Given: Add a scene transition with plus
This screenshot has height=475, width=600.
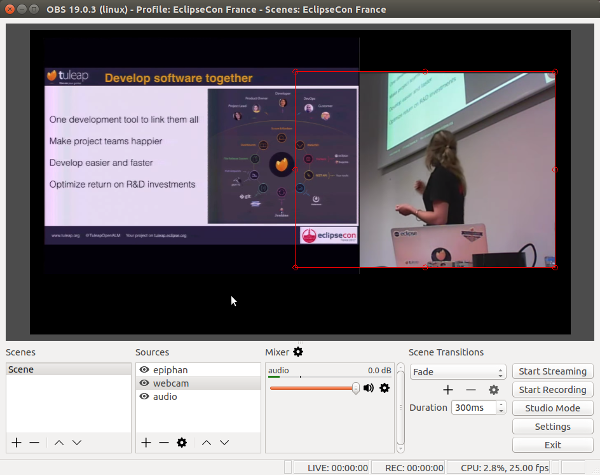Looking at the screenshot, I should coord(448,390).
